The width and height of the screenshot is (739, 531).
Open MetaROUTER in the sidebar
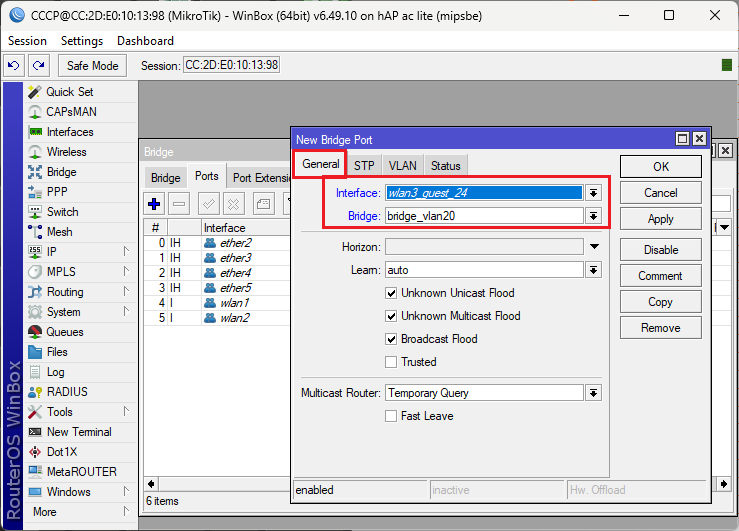click(x=80, y=472)
